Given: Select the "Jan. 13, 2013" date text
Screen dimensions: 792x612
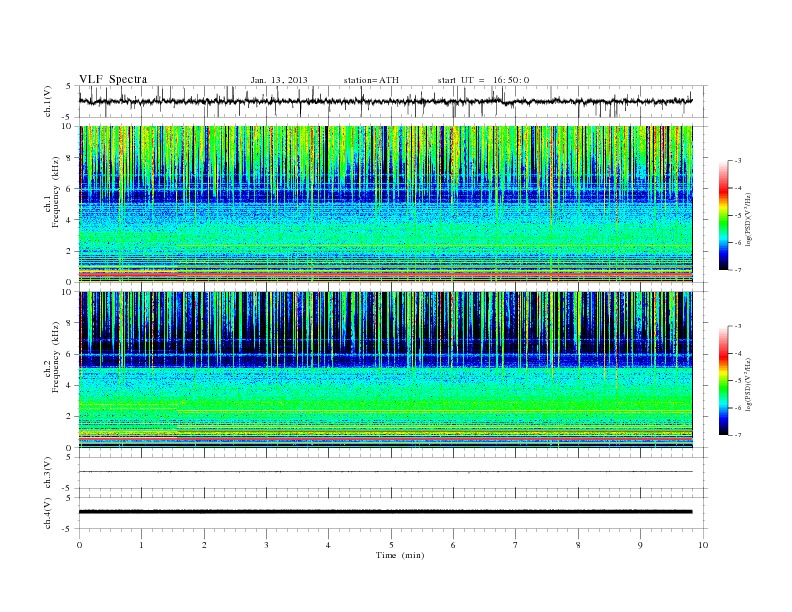Looking at the screenshot, I should 279,80.
